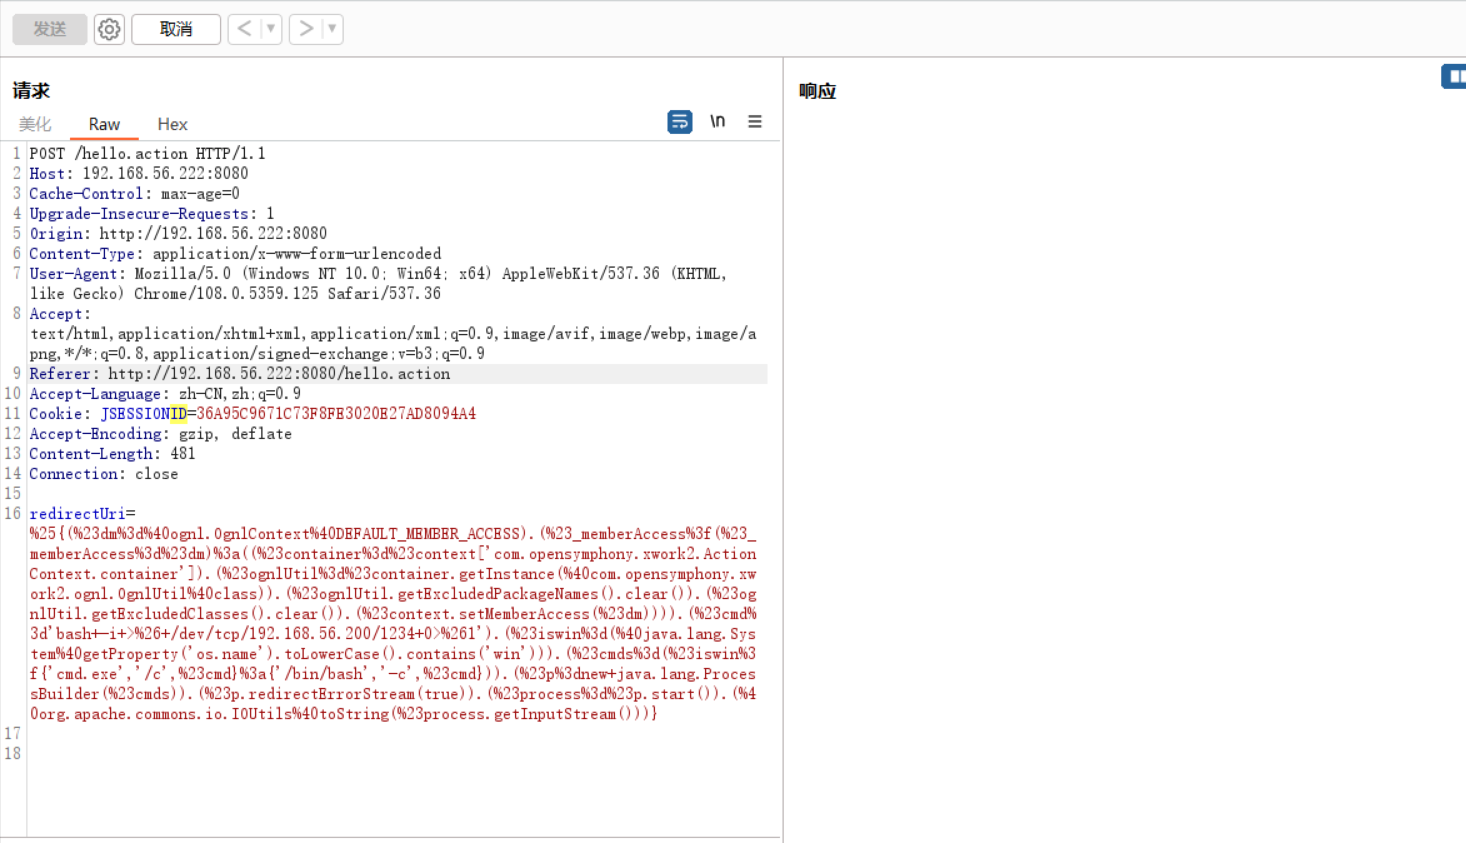Viewport: 1466px width, 843px height.
Task: Click the 响应 (Response) panel heading
Action: tap(817, 91)
